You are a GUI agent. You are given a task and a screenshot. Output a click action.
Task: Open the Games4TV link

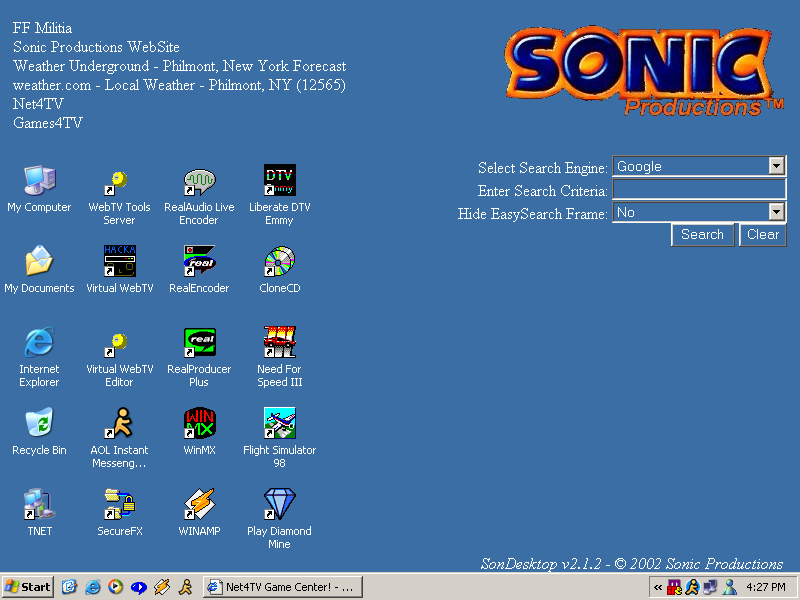tap(48, 123)
